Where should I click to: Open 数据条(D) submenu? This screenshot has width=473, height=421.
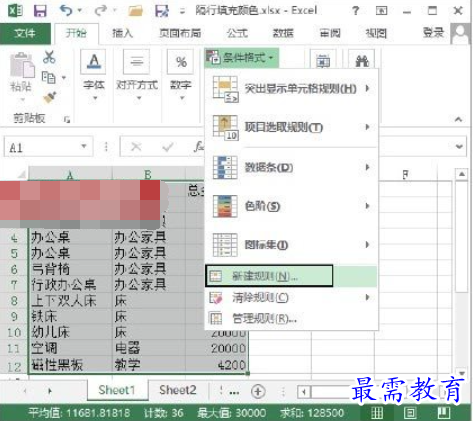click(291, 167)
